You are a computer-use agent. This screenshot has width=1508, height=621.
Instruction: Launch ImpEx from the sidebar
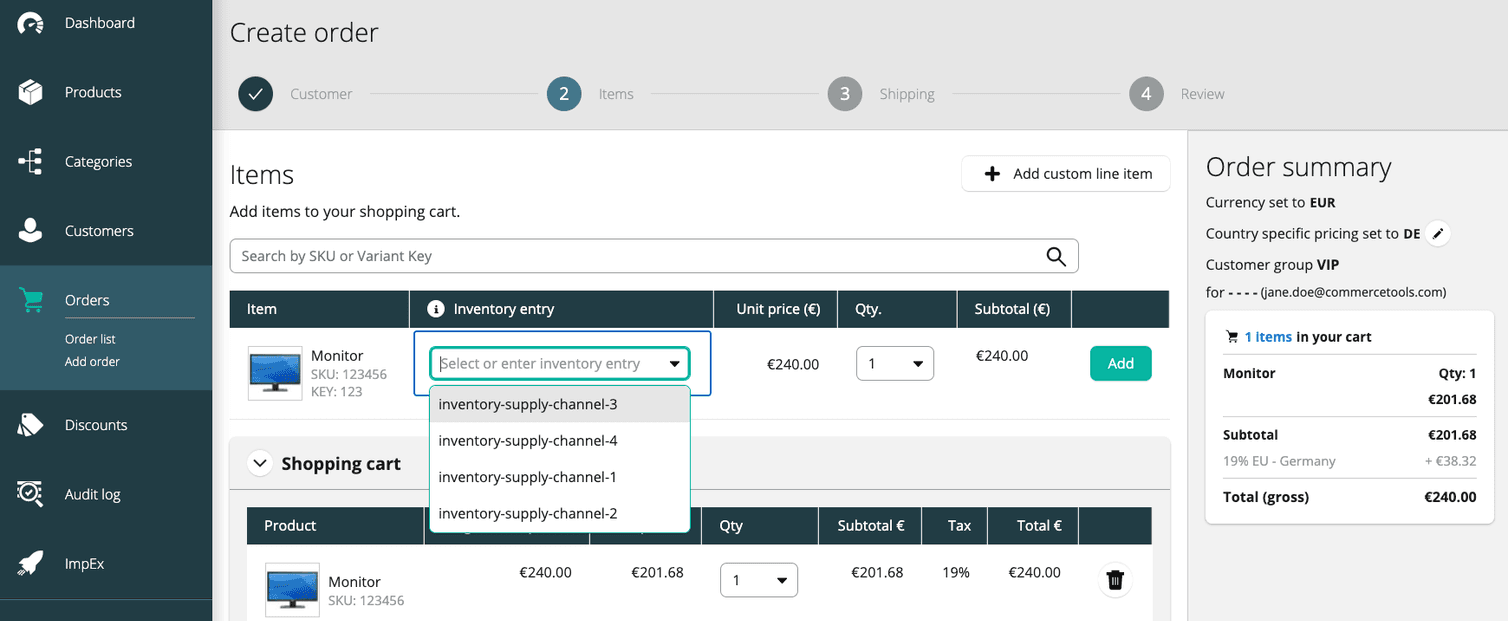click(30, 563)
